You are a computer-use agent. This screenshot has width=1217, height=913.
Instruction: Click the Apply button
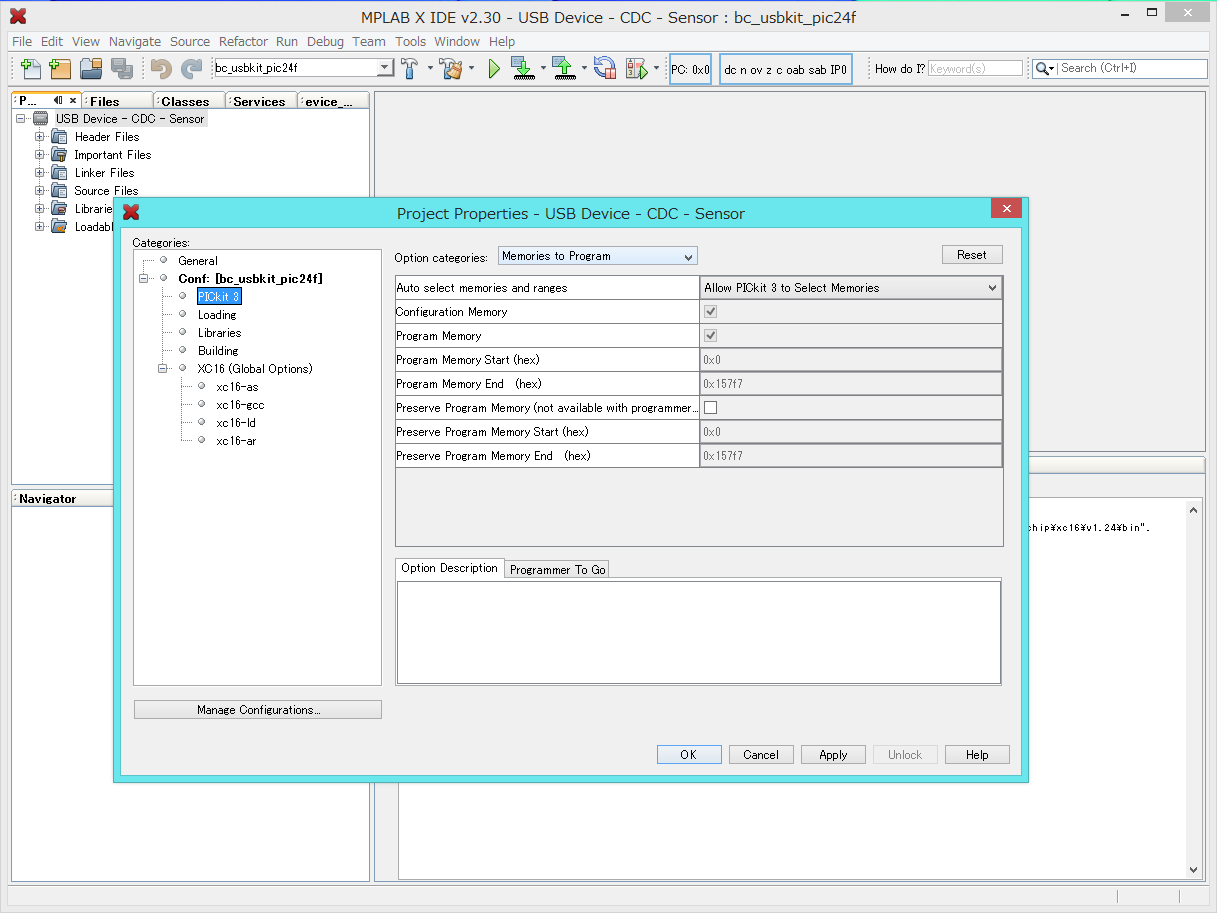pos(833,755)
